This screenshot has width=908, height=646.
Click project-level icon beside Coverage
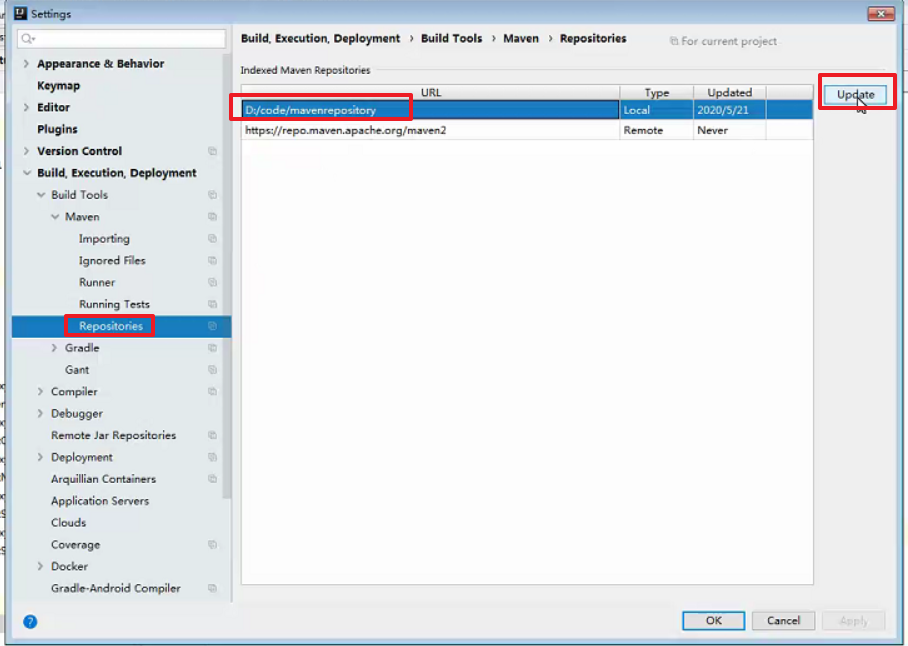click(213, 545)
